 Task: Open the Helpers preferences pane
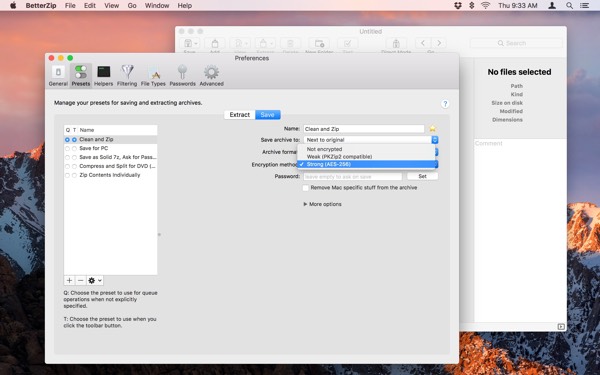pyautogui.click(x=103, y=75)
